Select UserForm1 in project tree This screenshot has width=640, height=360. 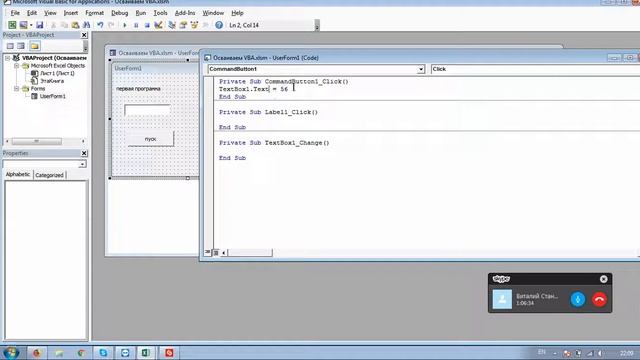tap(53, 97)
